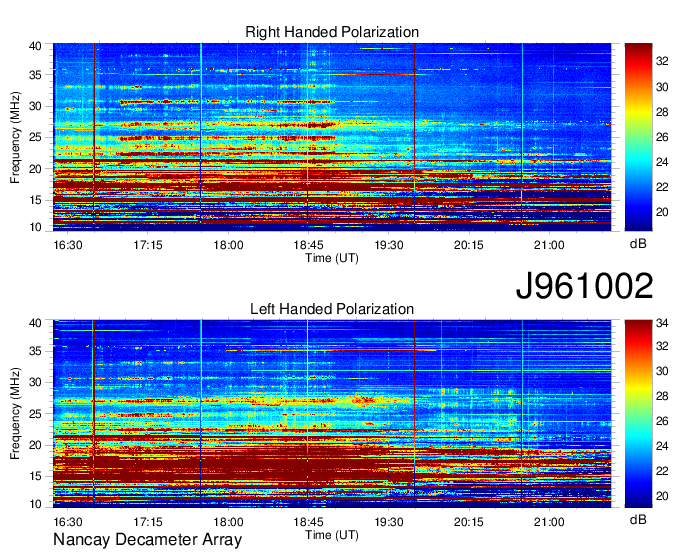Screen dimensions: 680x552
Task: Click the 20:15 tick under Left Handed plot
Action: click(468, 522)
